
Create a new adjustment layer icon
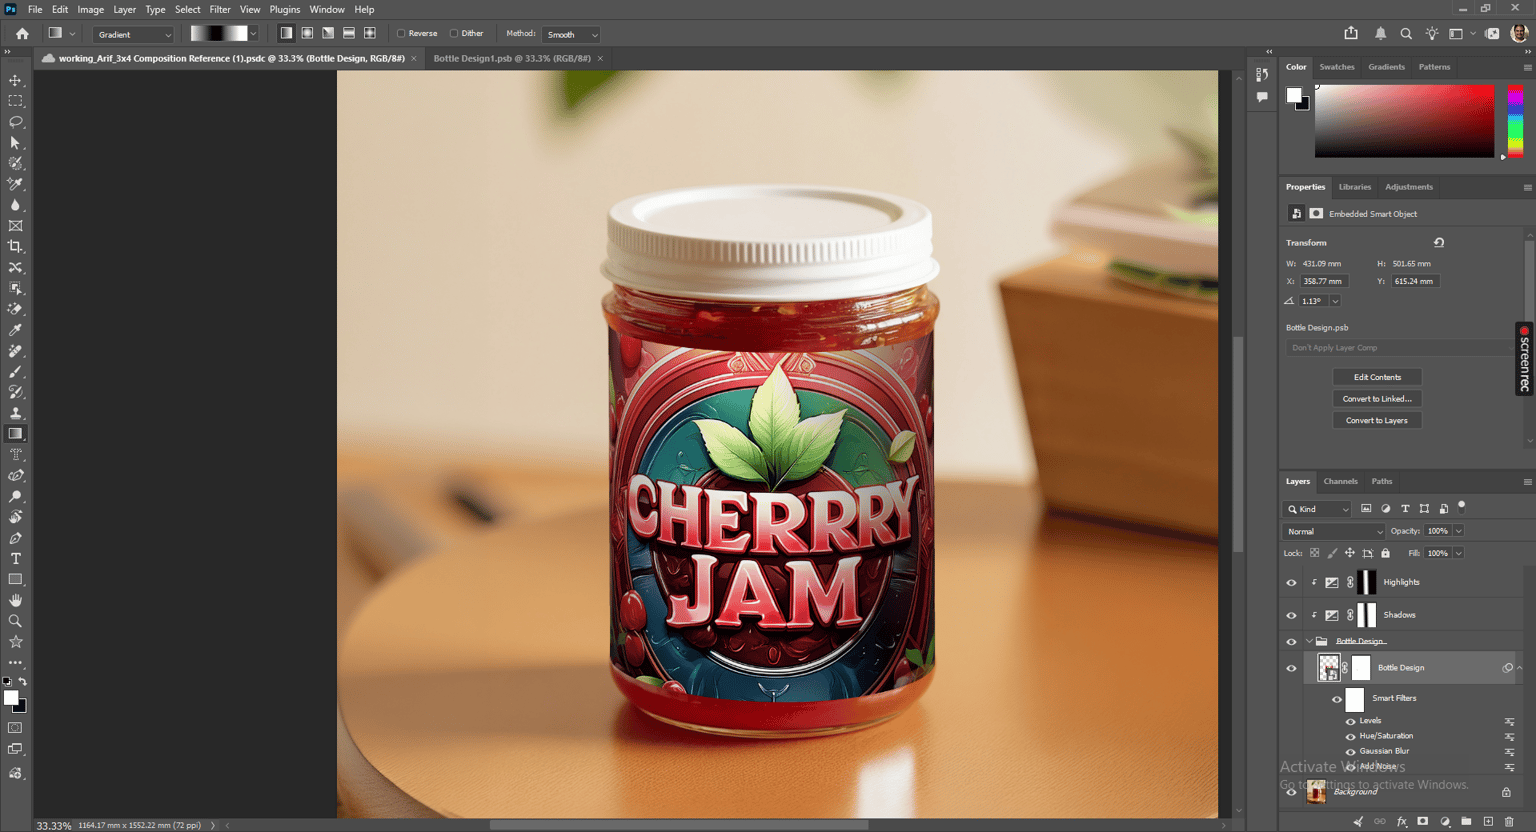pyautogui.click(x=1445, y=821)
